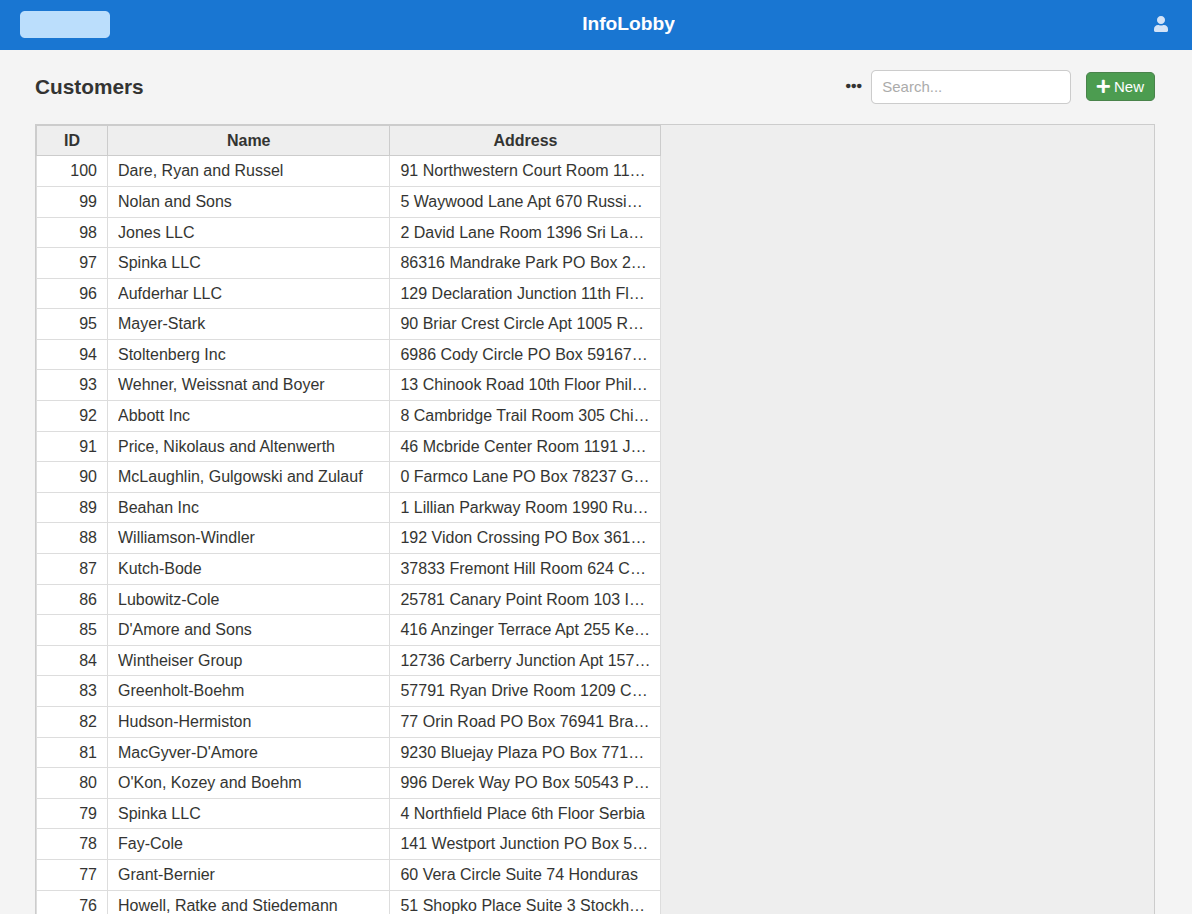Image resolution: width=1192 pixels, height=914 pixels.
Task: Click the Abbott Inc entry
Action: point(154,416)
